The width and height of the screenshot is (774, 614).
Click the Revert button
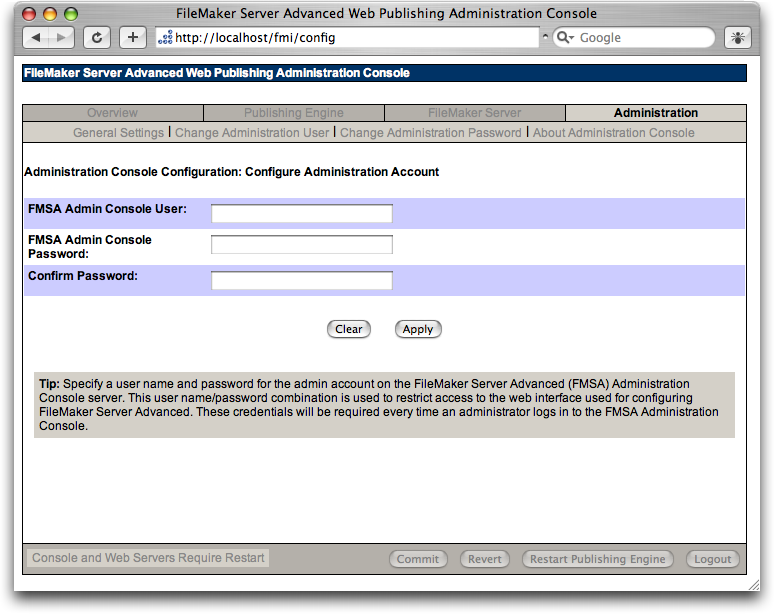484,559
